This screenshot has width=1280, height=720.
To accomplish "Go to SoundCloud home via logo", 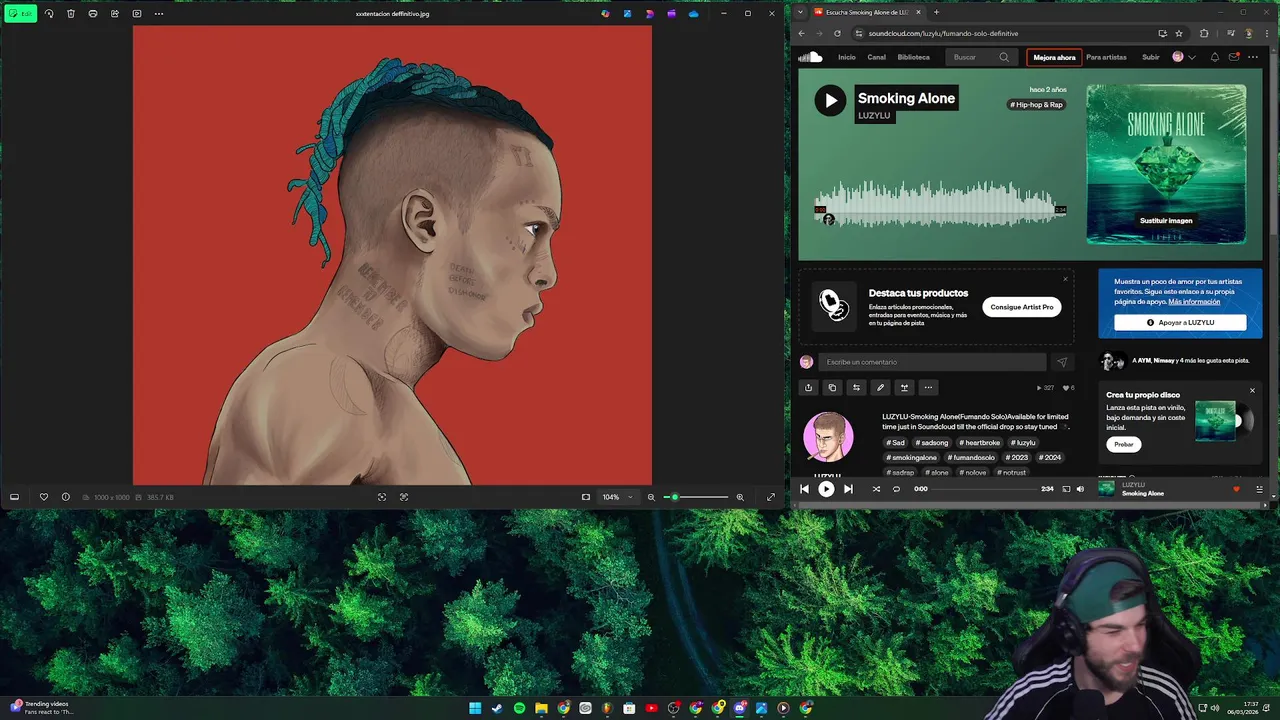I will tap(810, 57).
